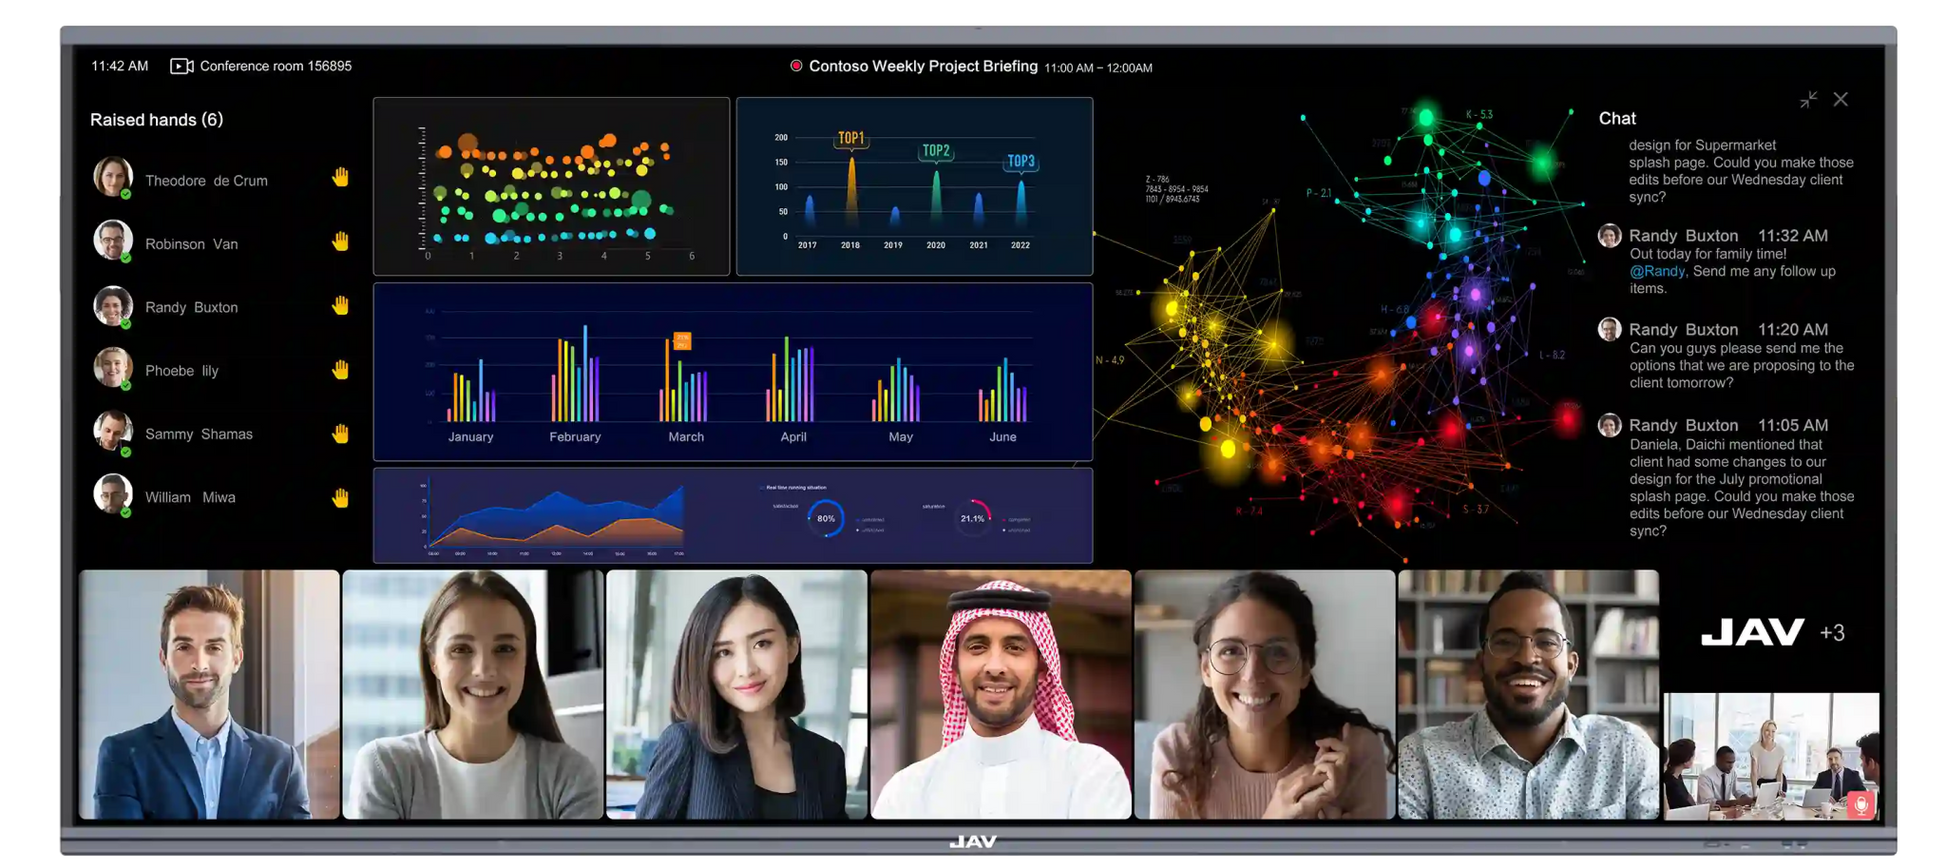Click the red recording indicator dot
Viewport: 1946px width, 868px height.
(796, 66)
